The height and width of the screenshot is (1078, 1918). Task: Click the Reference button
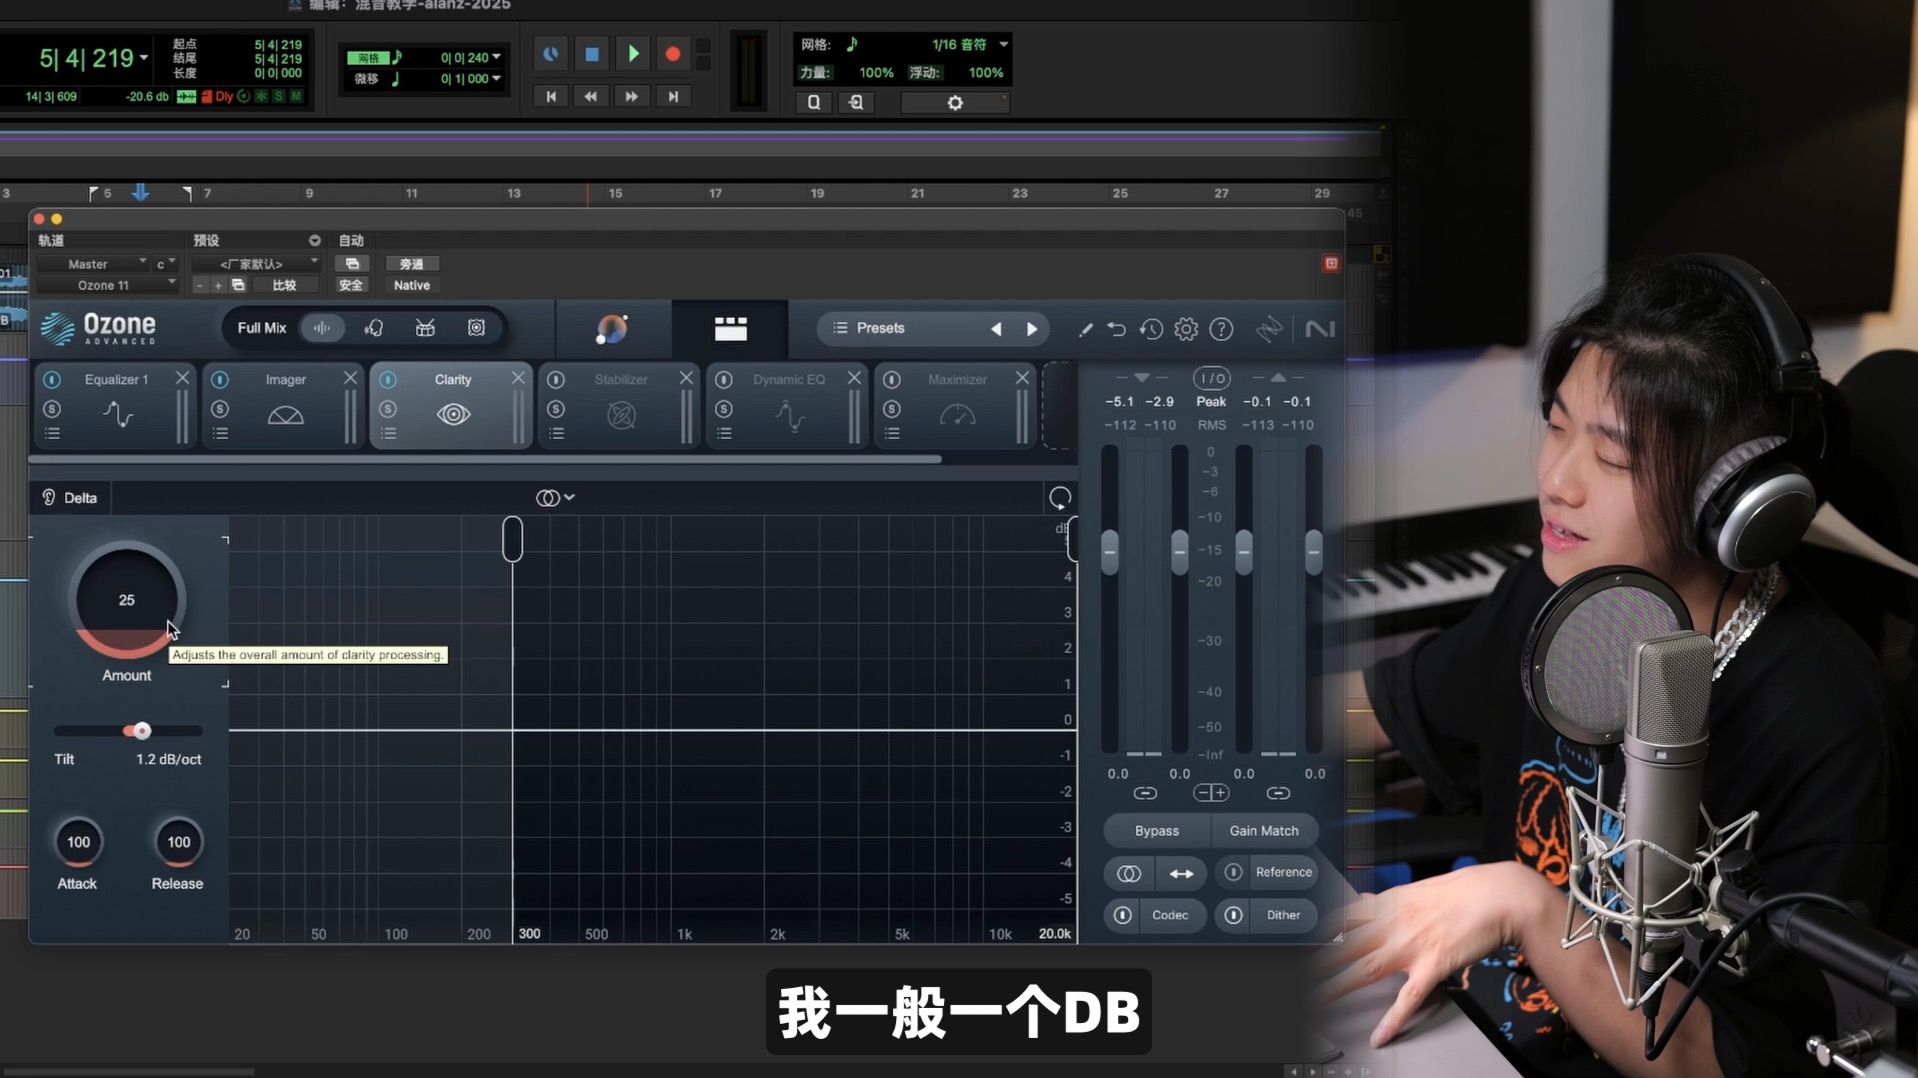[x=1283, y=872]
